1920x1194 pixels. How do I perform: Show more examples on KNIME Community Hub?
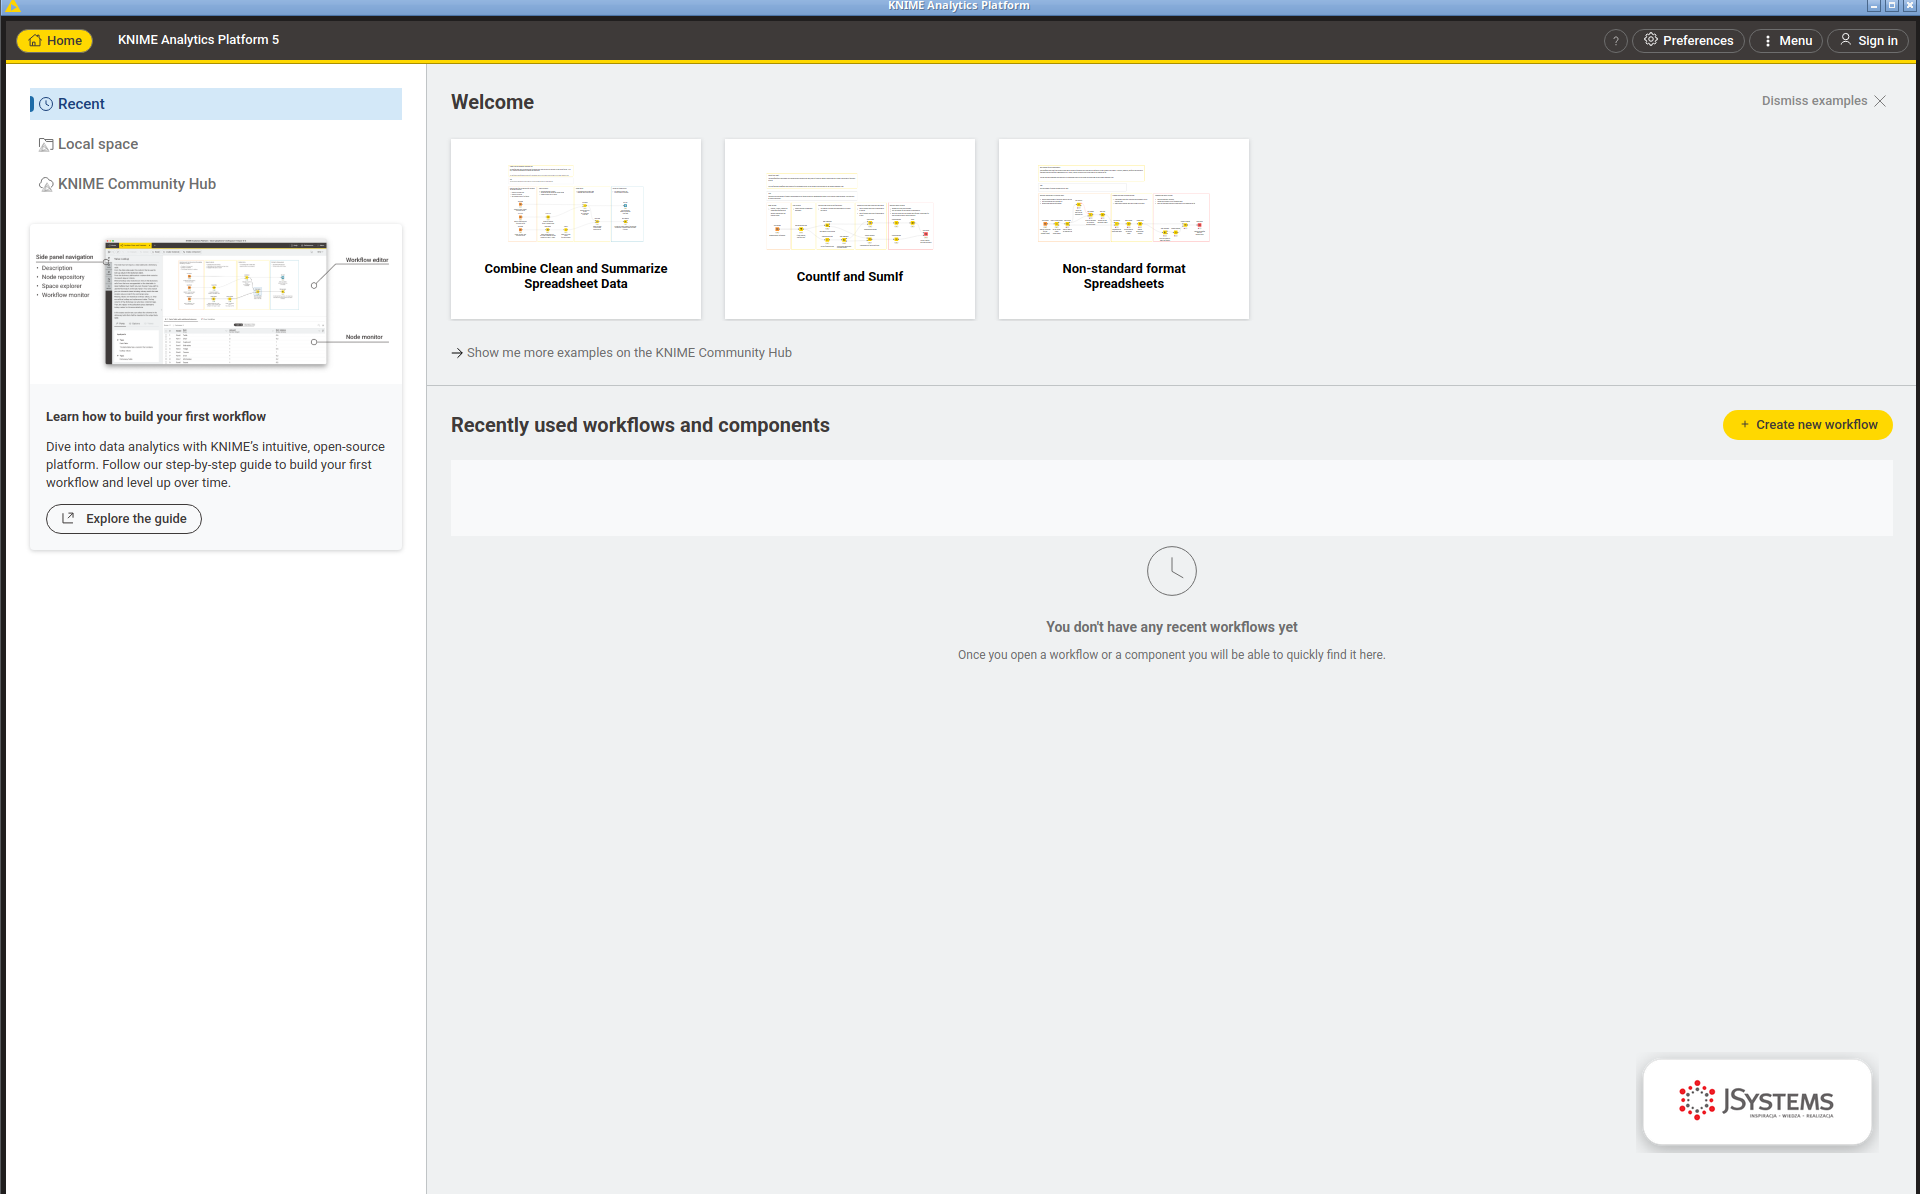621,353
